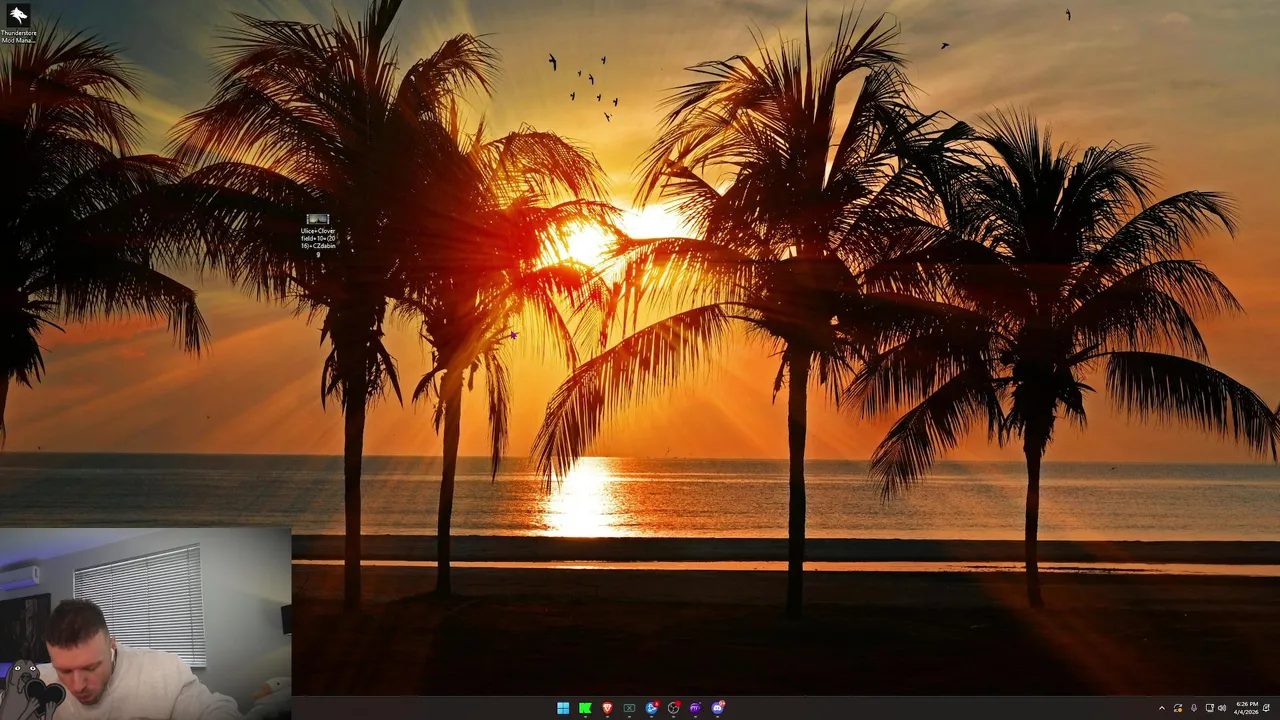Open Discord from the taskbar
The image size is (1280, 720).
(718, 708)
